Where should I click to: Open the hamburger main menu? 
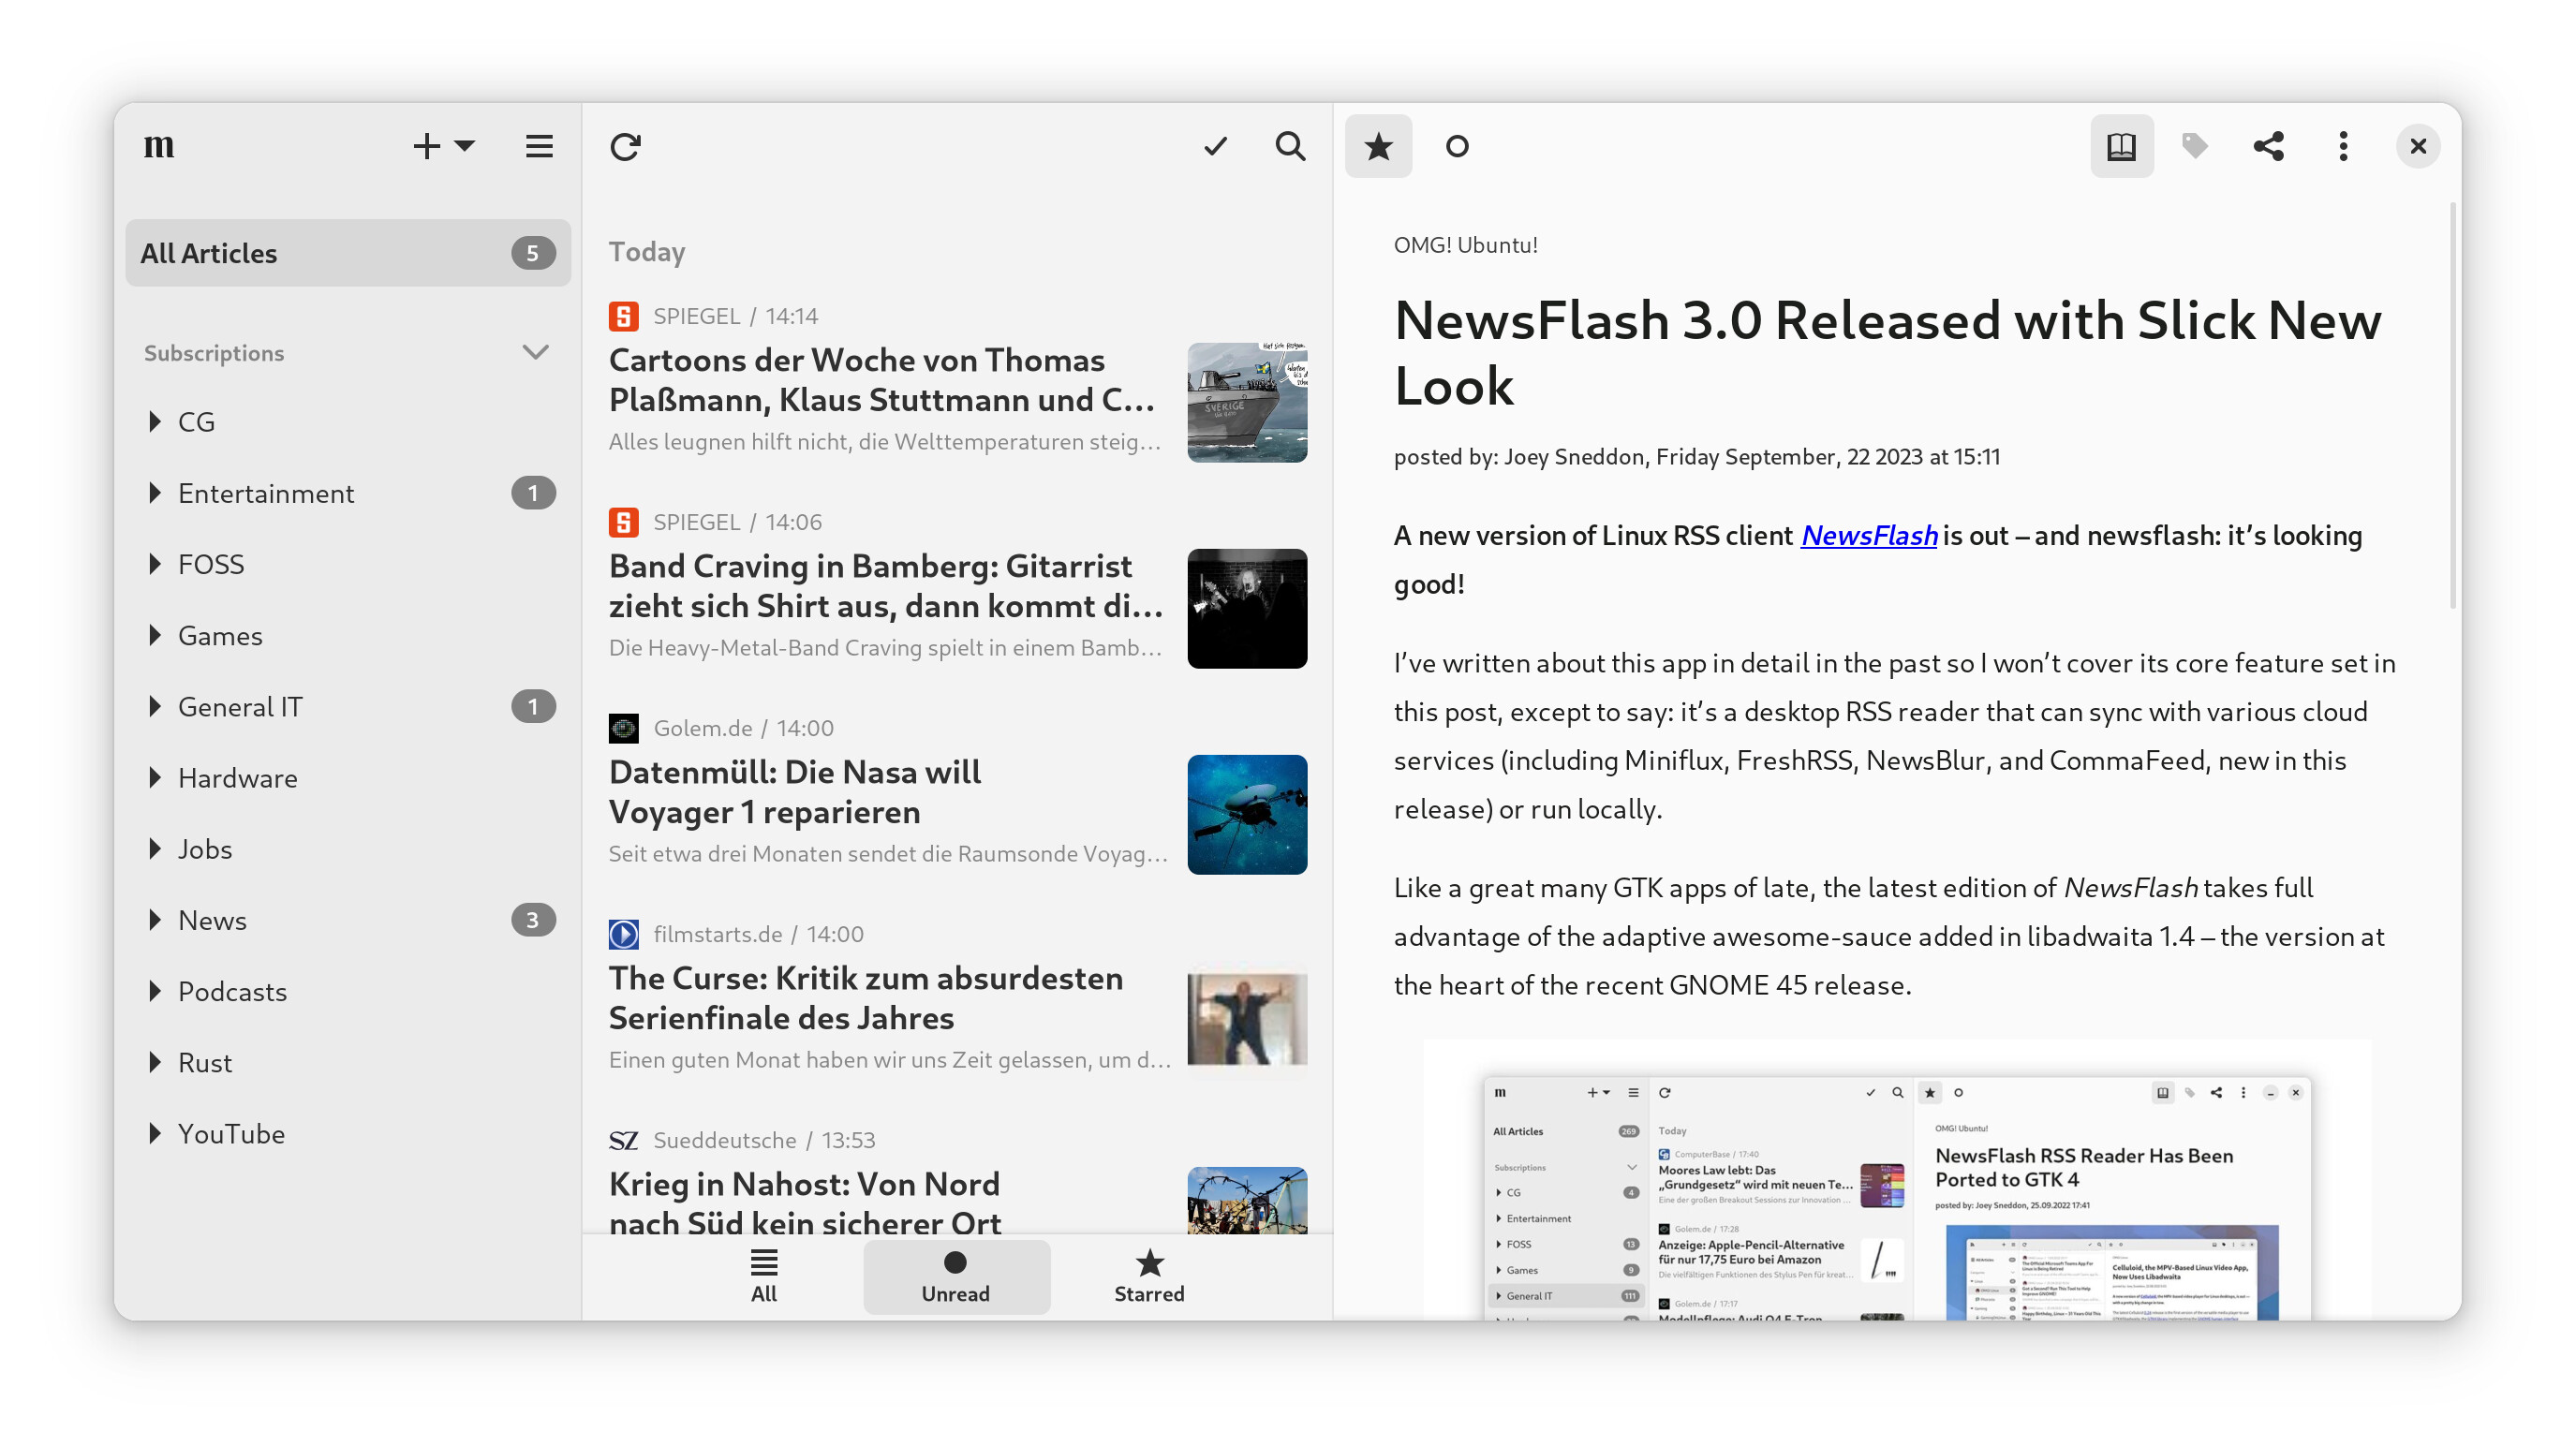[x=539, y=147]
